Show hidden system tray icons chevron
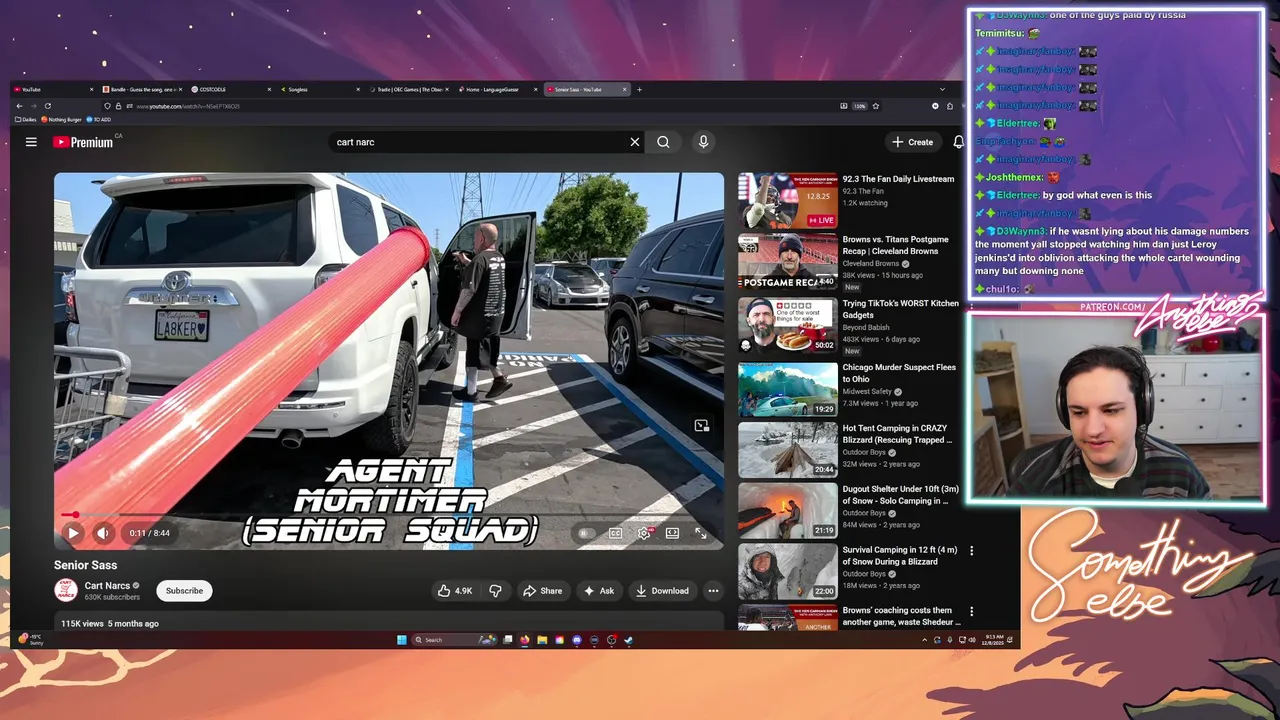Viewport: 1280px width, 720px height. click(924, 640)
